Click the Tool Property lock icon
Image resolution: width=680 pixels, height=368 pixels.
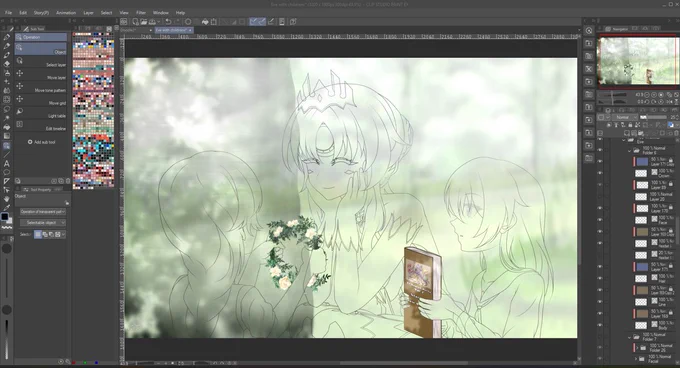click(67, 202)
